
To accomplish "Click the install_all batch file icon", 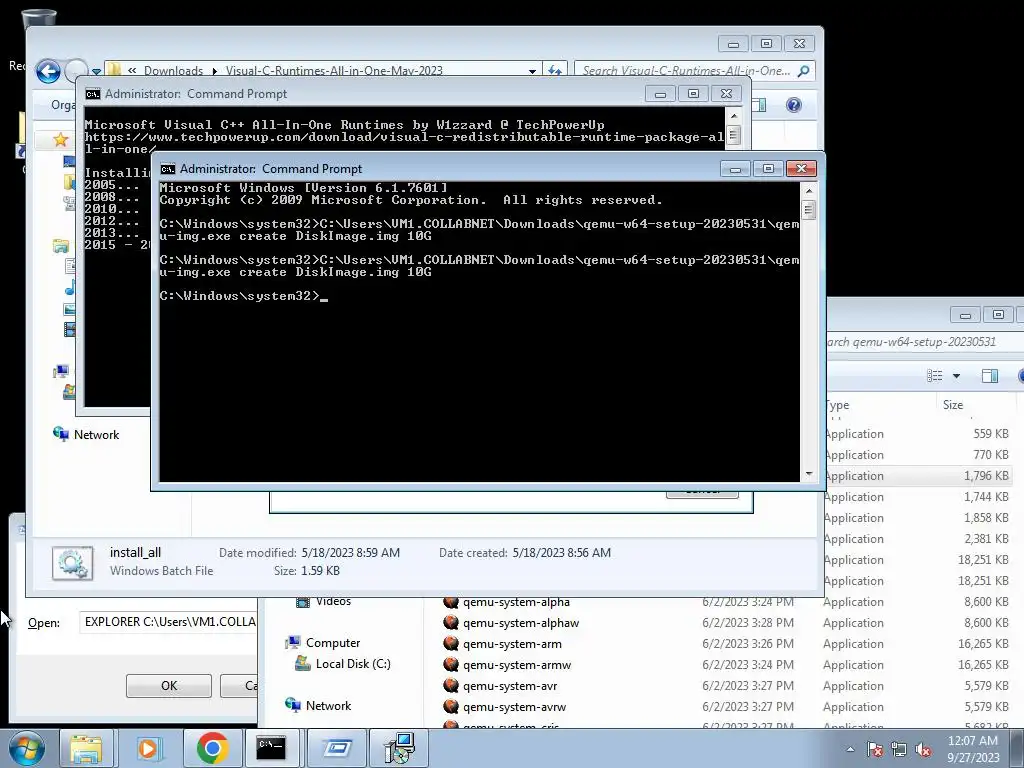I will [x=72, y=562].
